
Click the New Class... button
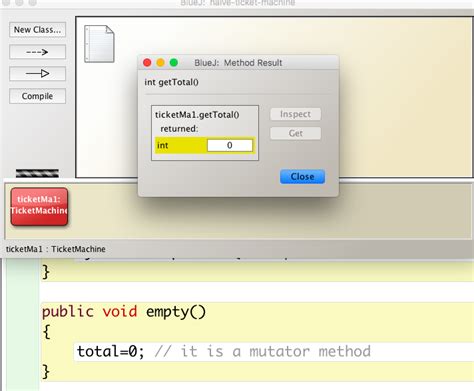37,30
